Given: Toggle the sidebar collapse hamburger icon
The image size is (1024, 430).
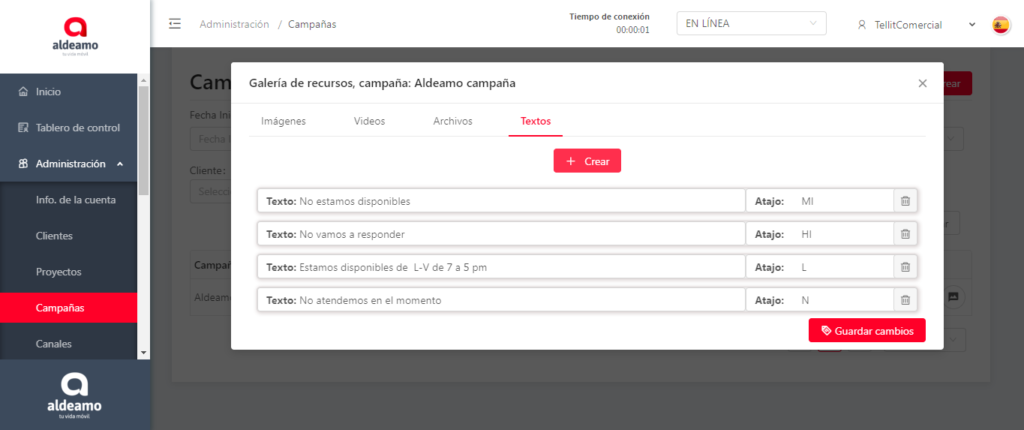Looking at the screenshot, I should coord(175,24).
